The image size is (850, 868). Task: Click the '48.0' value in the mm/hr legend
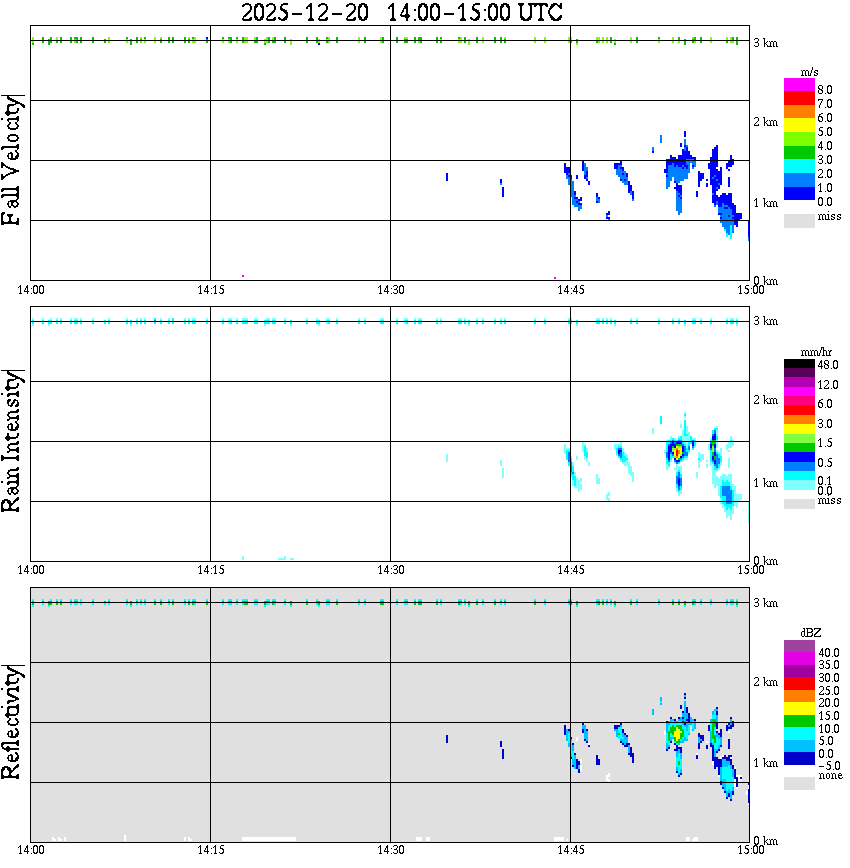pyautogui.click(x=828, y=365)
